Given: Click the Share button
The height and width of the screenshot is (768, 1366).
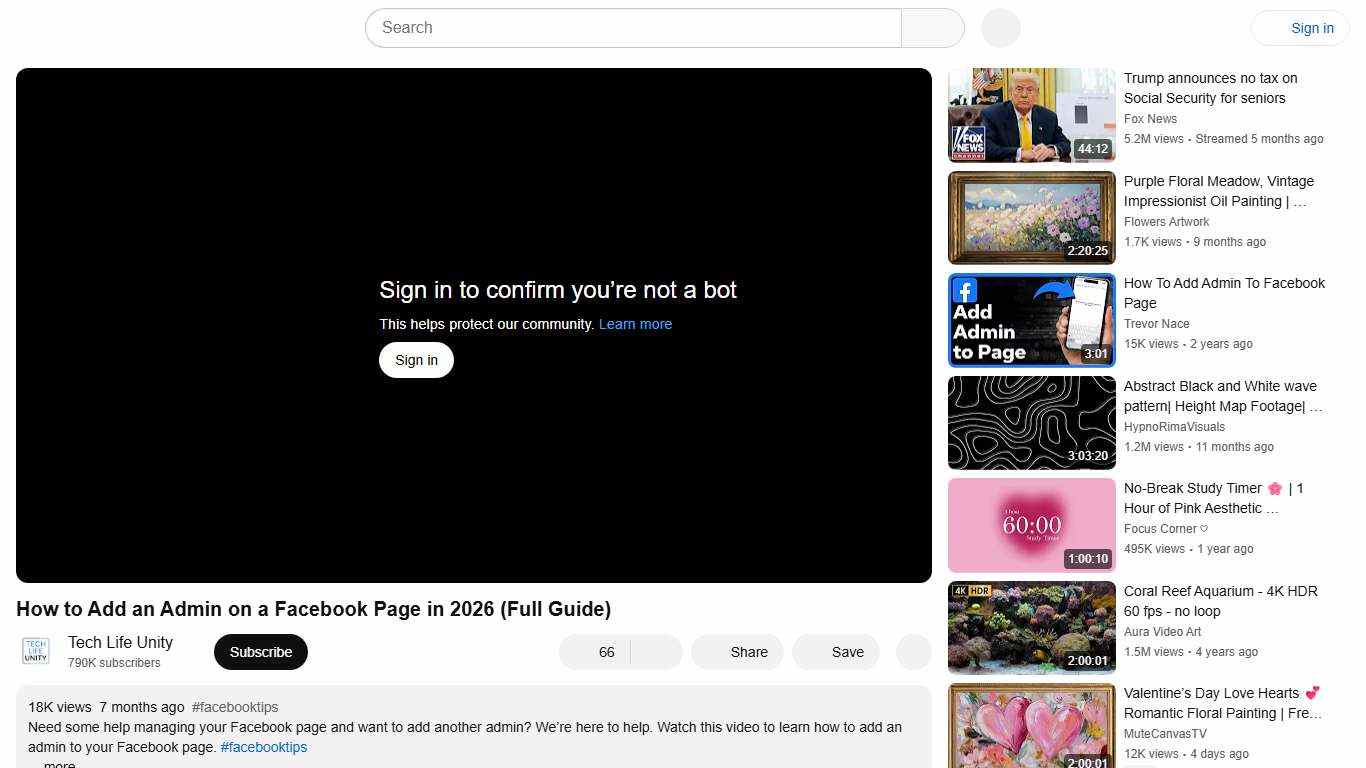Looking at the screenshot, I should click(737, 651).
